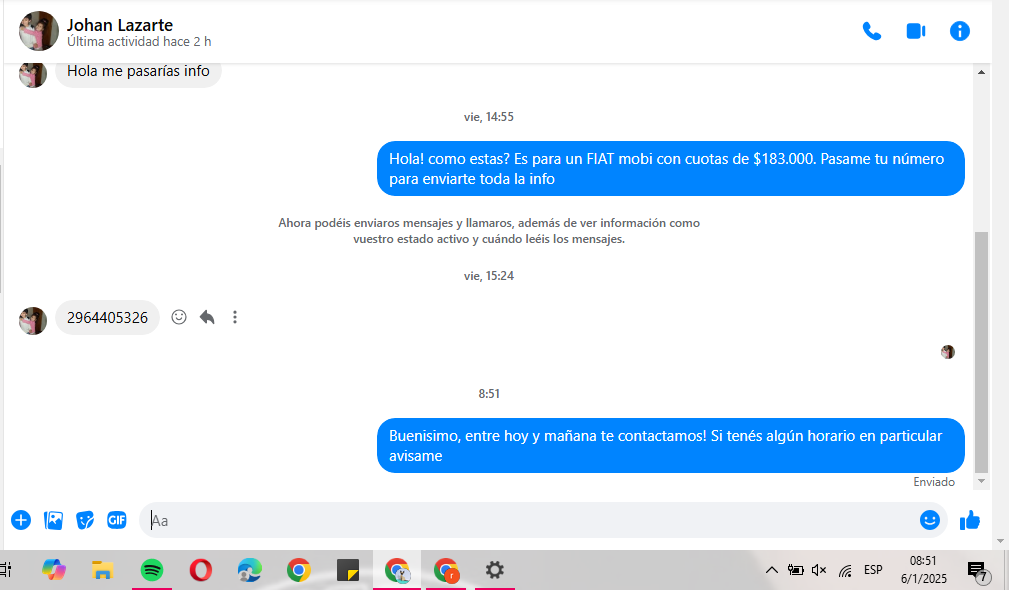
Task: Click the 'vie, 15:24' timestamp
Action: [x=488, y=276]
